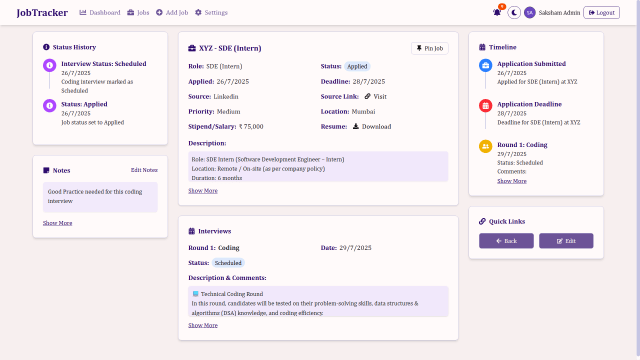Go to the Jobs menu item
Image resolution: width=640 pixels, height=360 pixels.
pyautogui.click(x=138, y=13)
